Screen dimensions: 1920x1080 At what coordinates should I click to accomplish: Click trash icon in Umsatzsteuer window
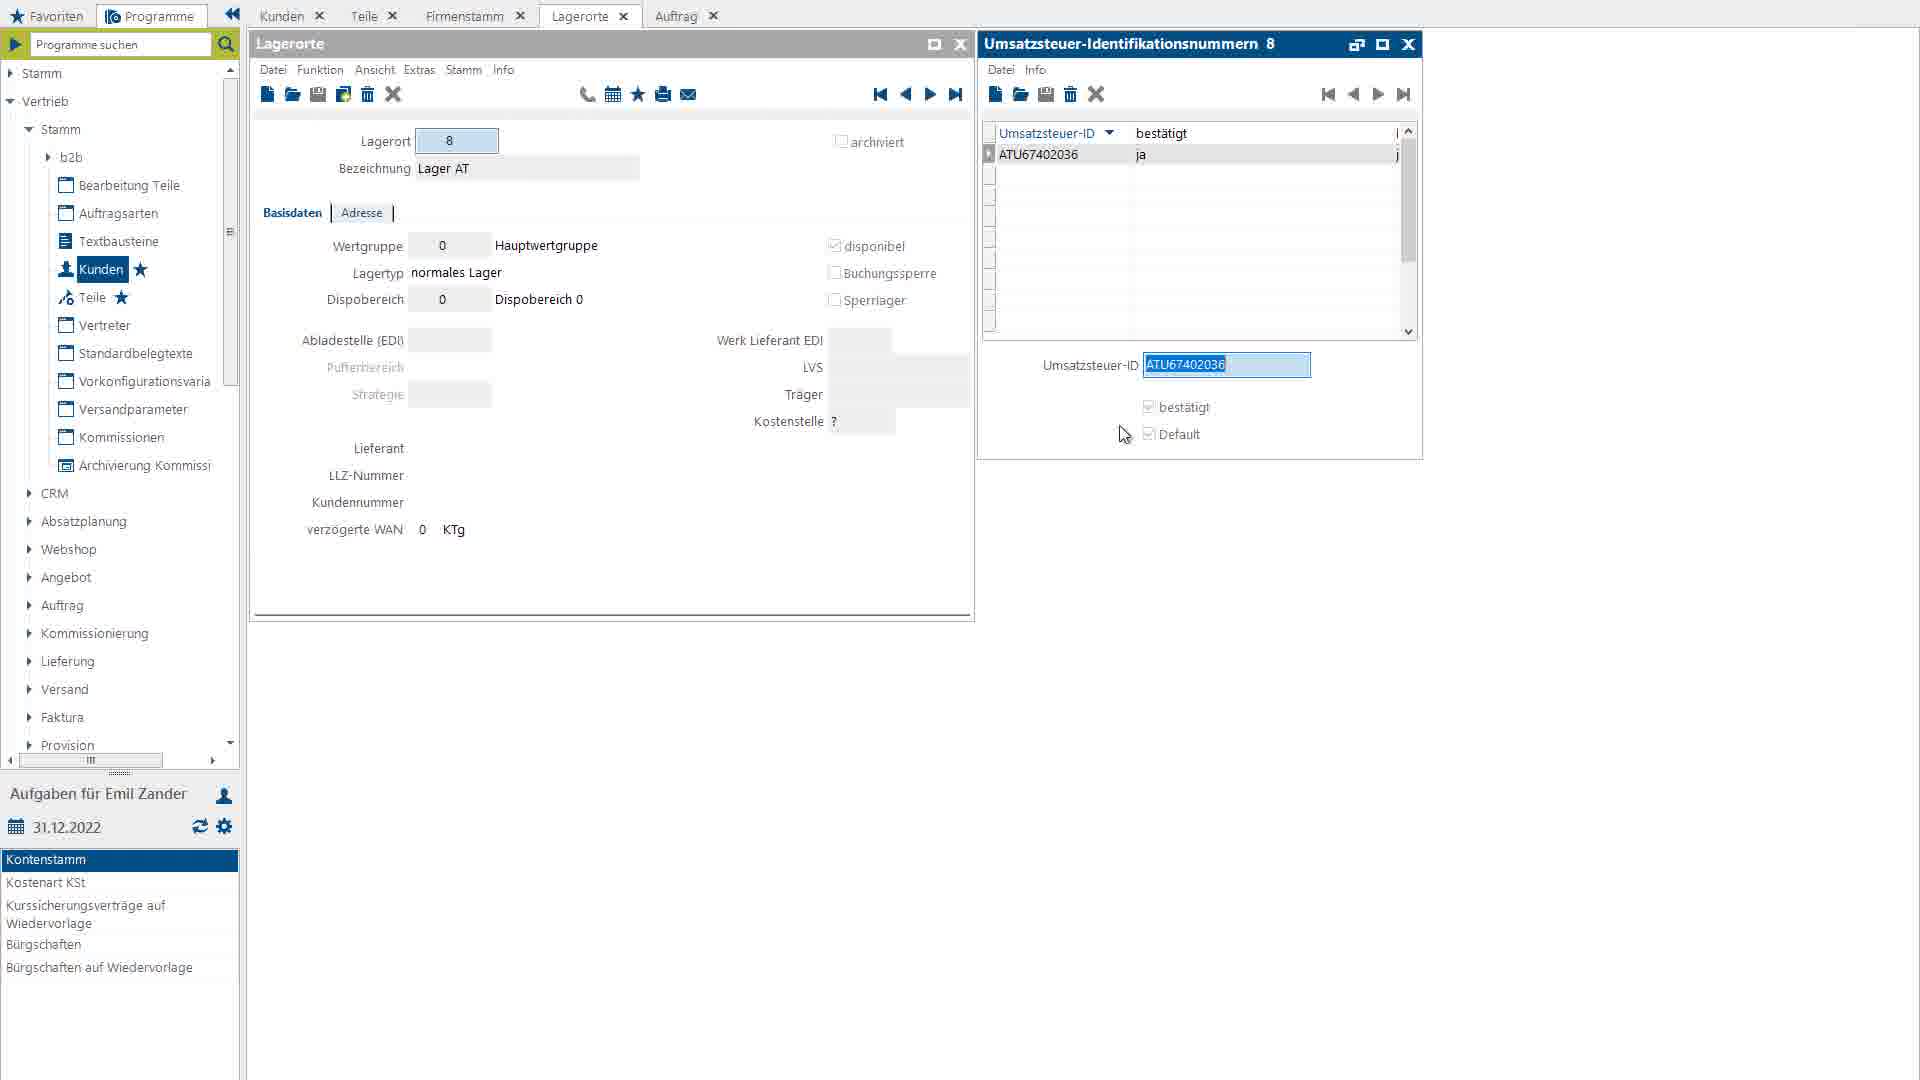point(1070,94)
